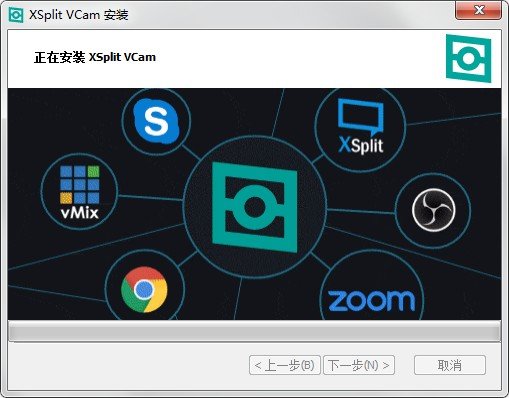Click the Skype logo in the banner

coord(156,121)
